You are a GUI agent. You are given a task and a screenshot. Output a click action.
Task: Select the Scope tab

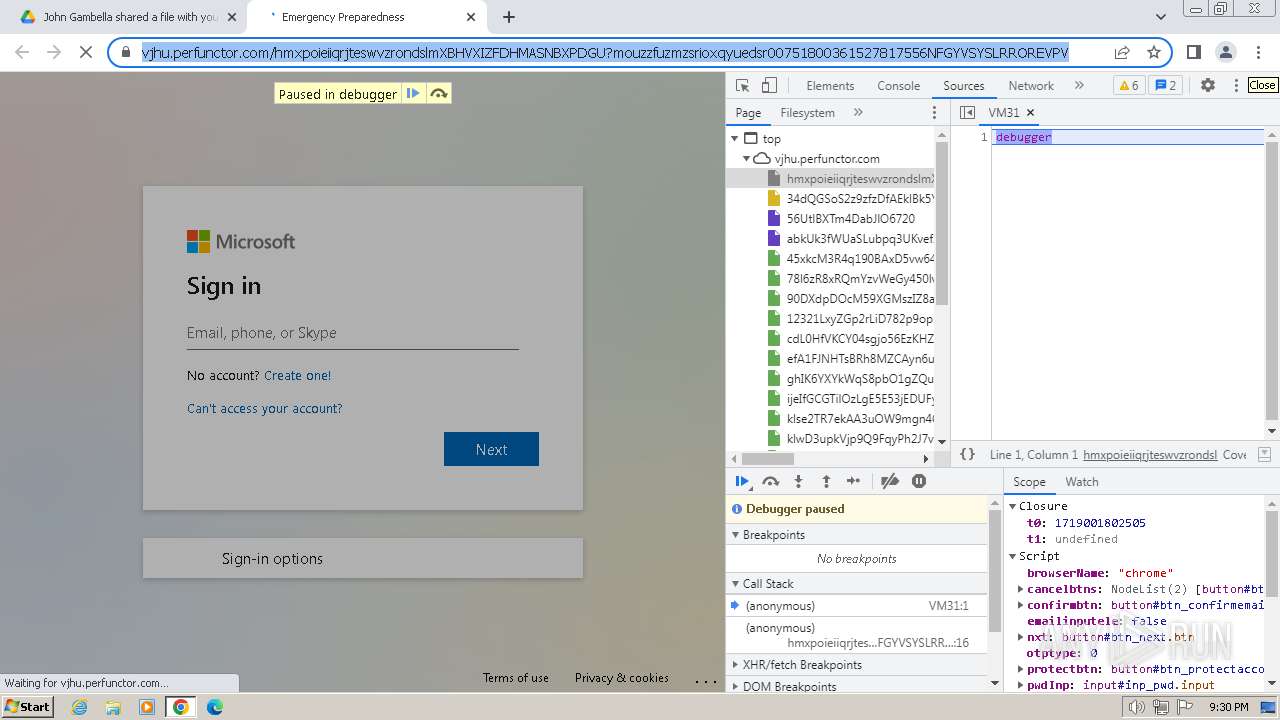point(1029,482)
